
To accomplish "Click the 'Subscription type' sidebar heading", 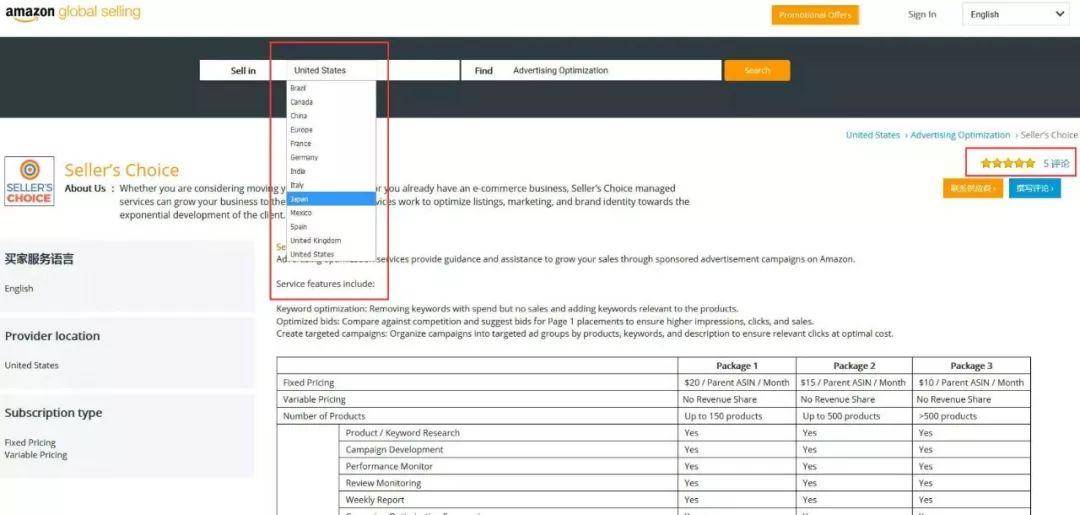I will tap(53, 412).
